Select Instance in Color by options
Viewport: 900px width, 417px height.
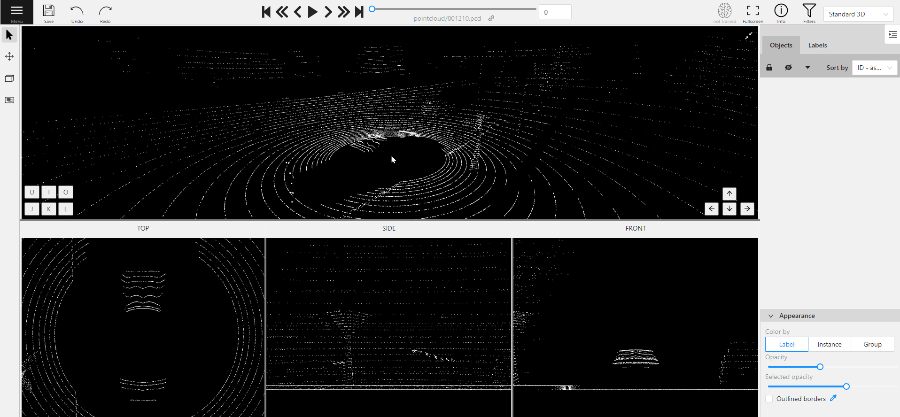pyautogui.click(x=829, y=344)
